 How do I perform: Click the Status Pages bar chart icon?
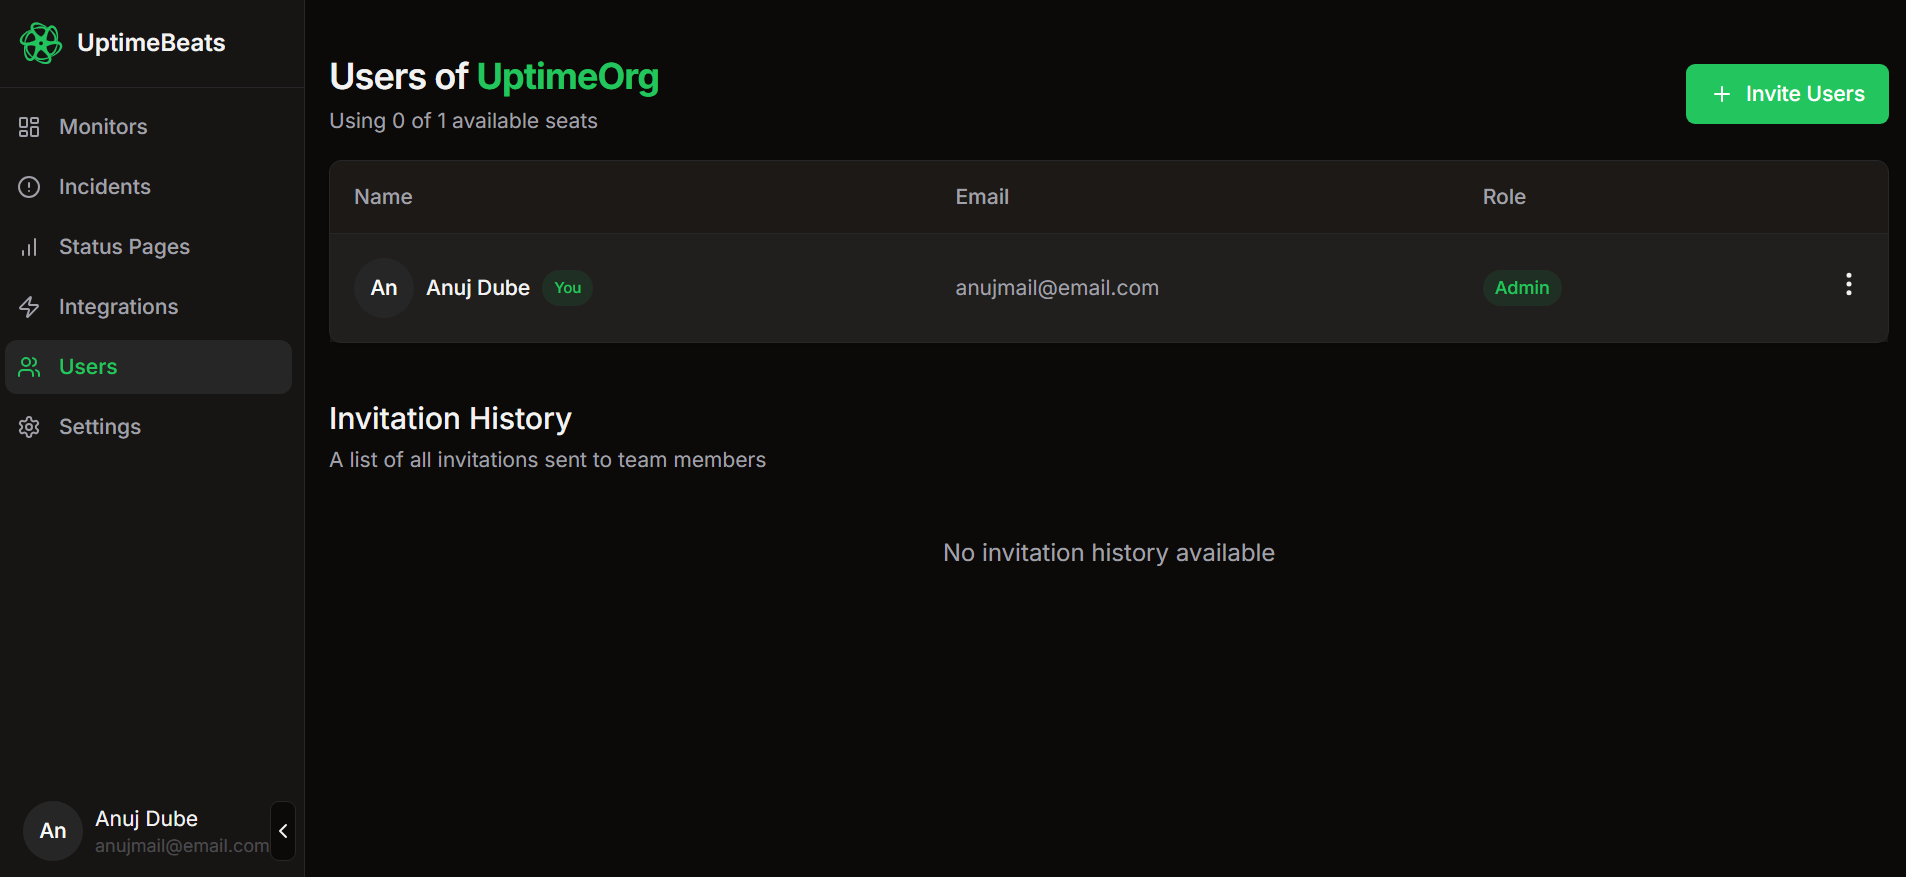[29, 247]
